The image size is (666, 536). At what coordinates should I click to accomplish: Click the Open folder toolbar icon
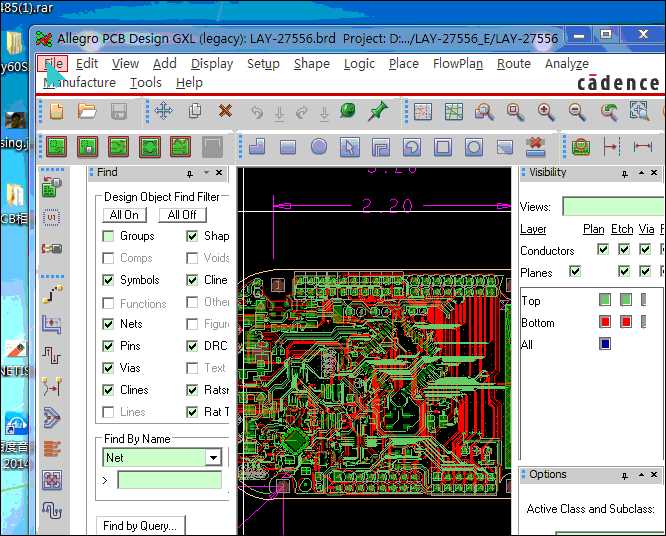[x=87, y=112]
